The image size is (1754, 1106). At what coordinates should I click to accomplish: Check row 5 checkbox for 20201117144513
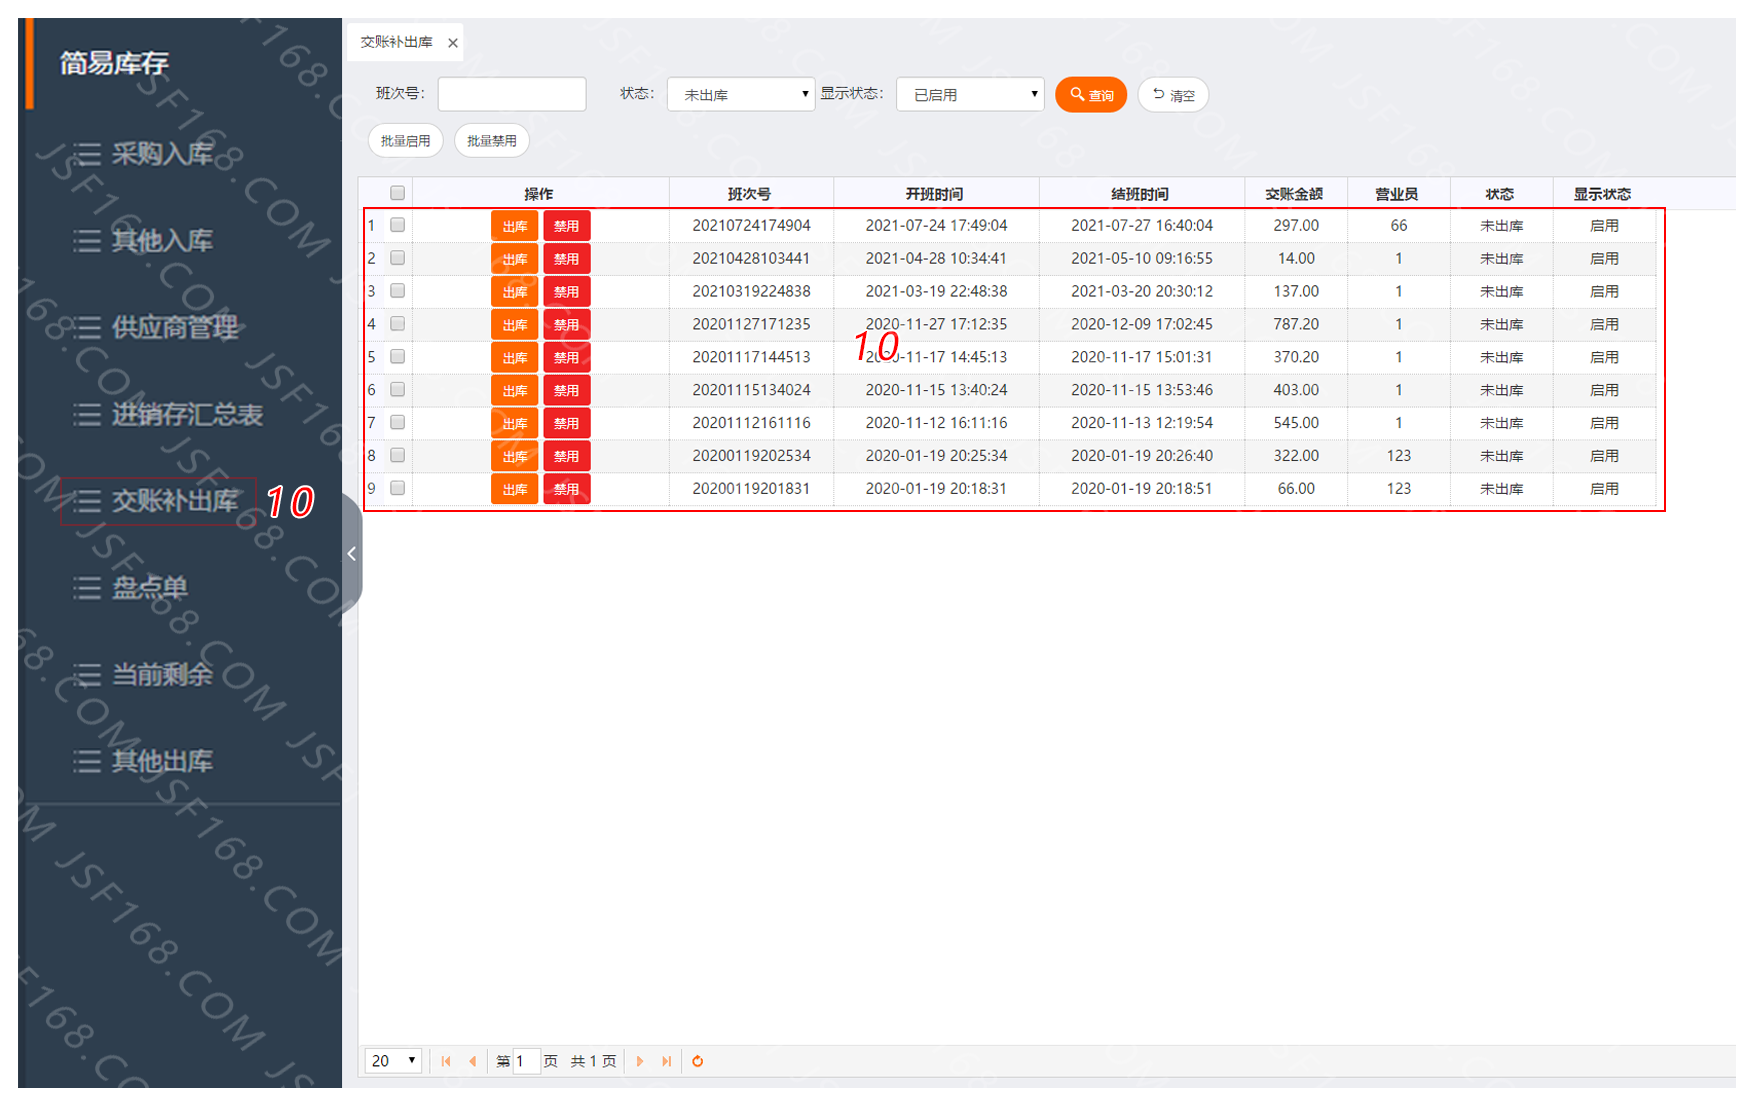coord(397,357)
